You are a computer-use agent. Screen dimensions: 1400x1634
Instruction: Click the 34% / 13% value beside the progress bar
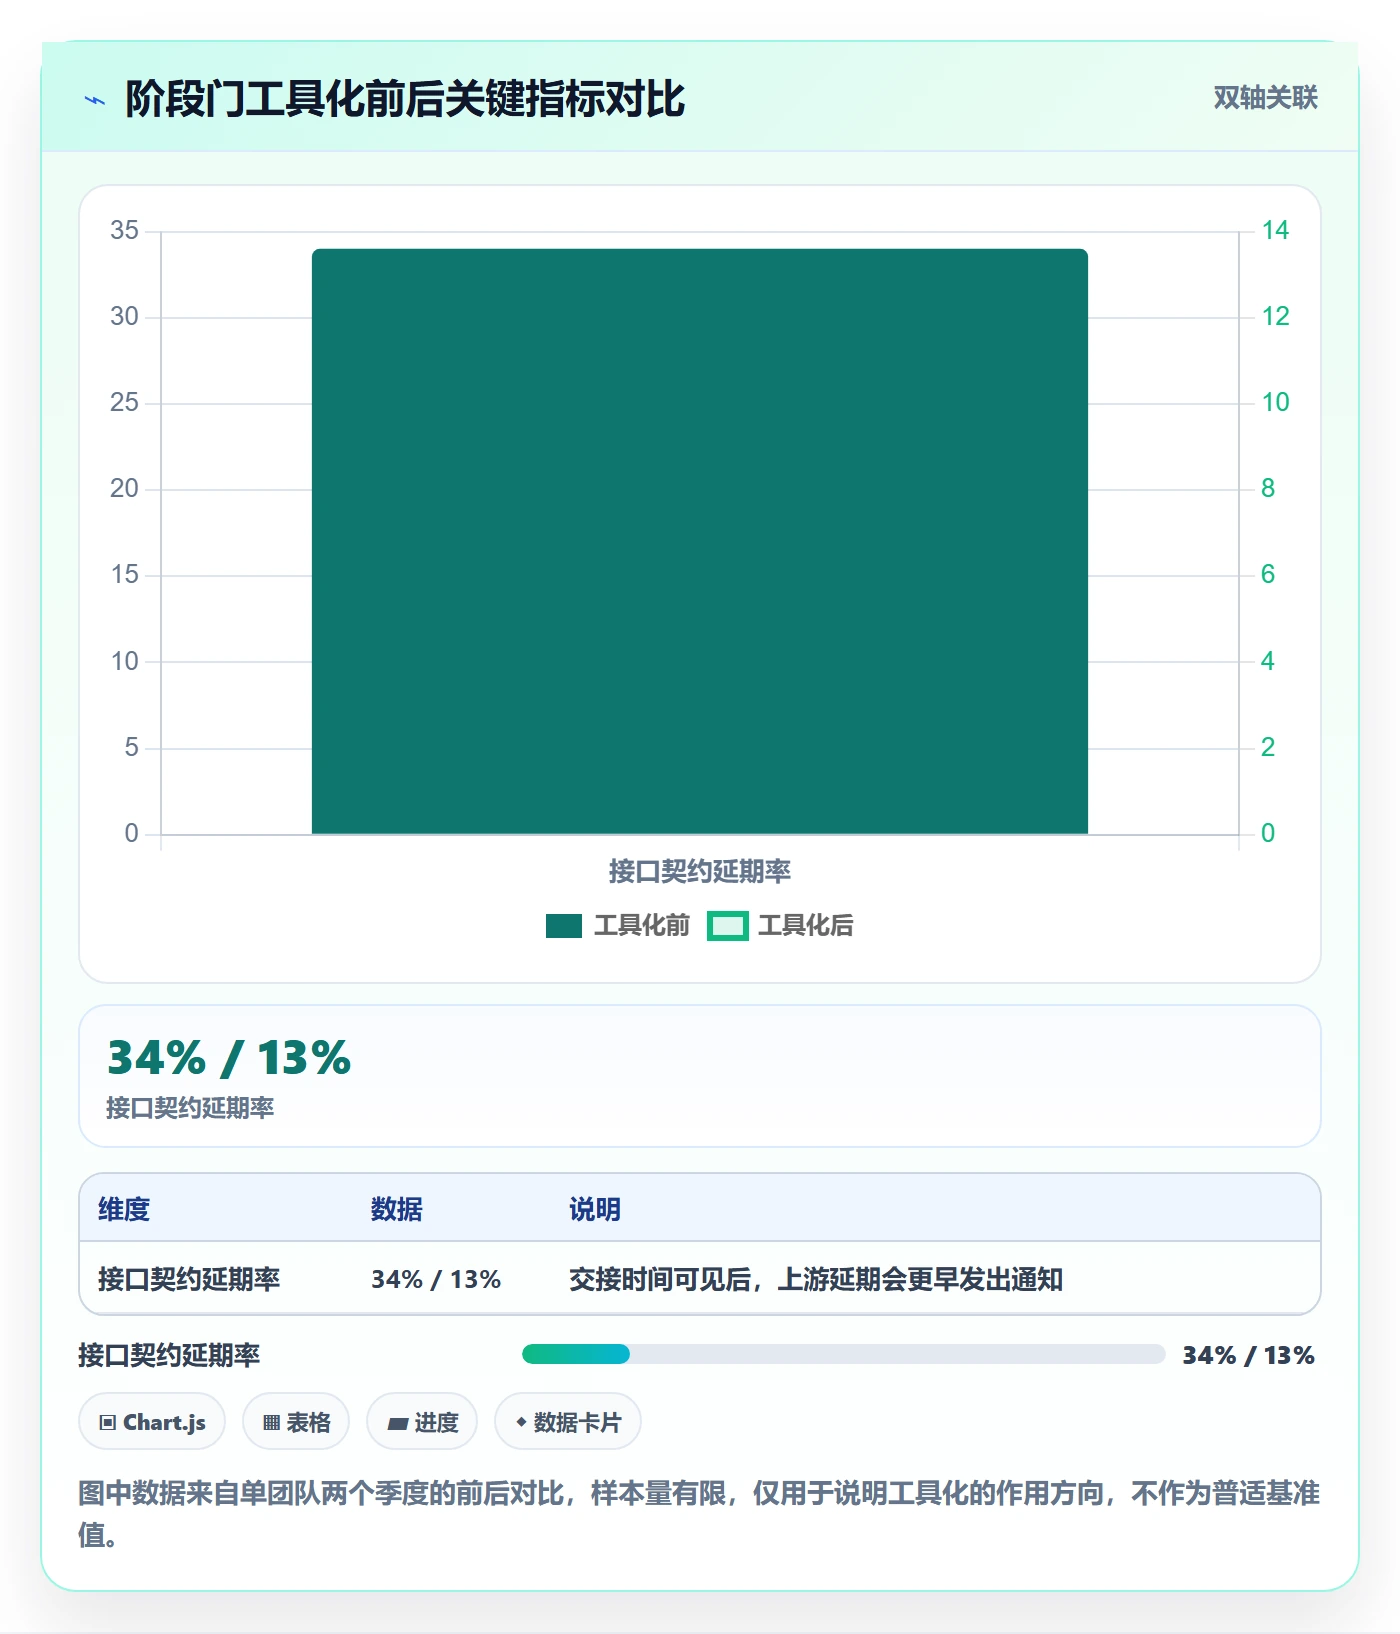pyautogui.click(x=1248, y=1355)
